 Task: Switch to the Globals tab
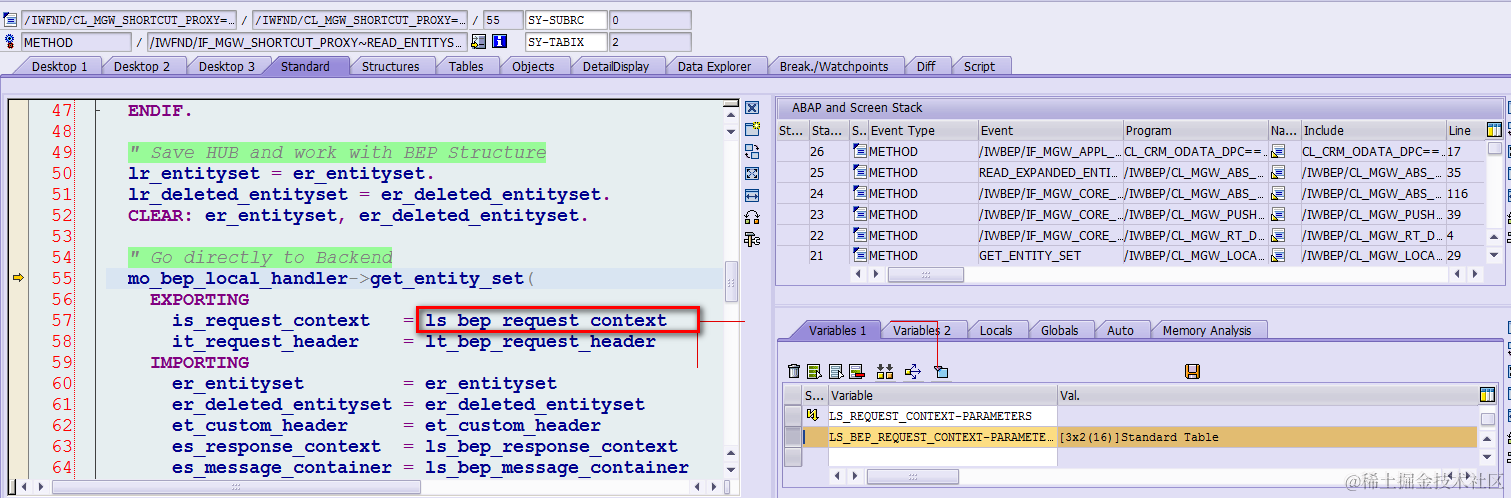[x=1060, y=330]
